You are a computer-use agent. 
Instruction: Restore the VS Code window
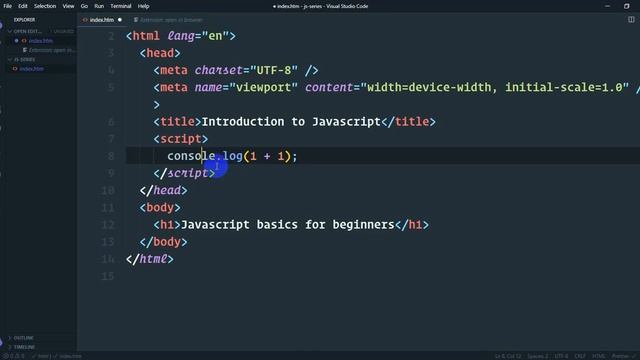tap(627, 6)
